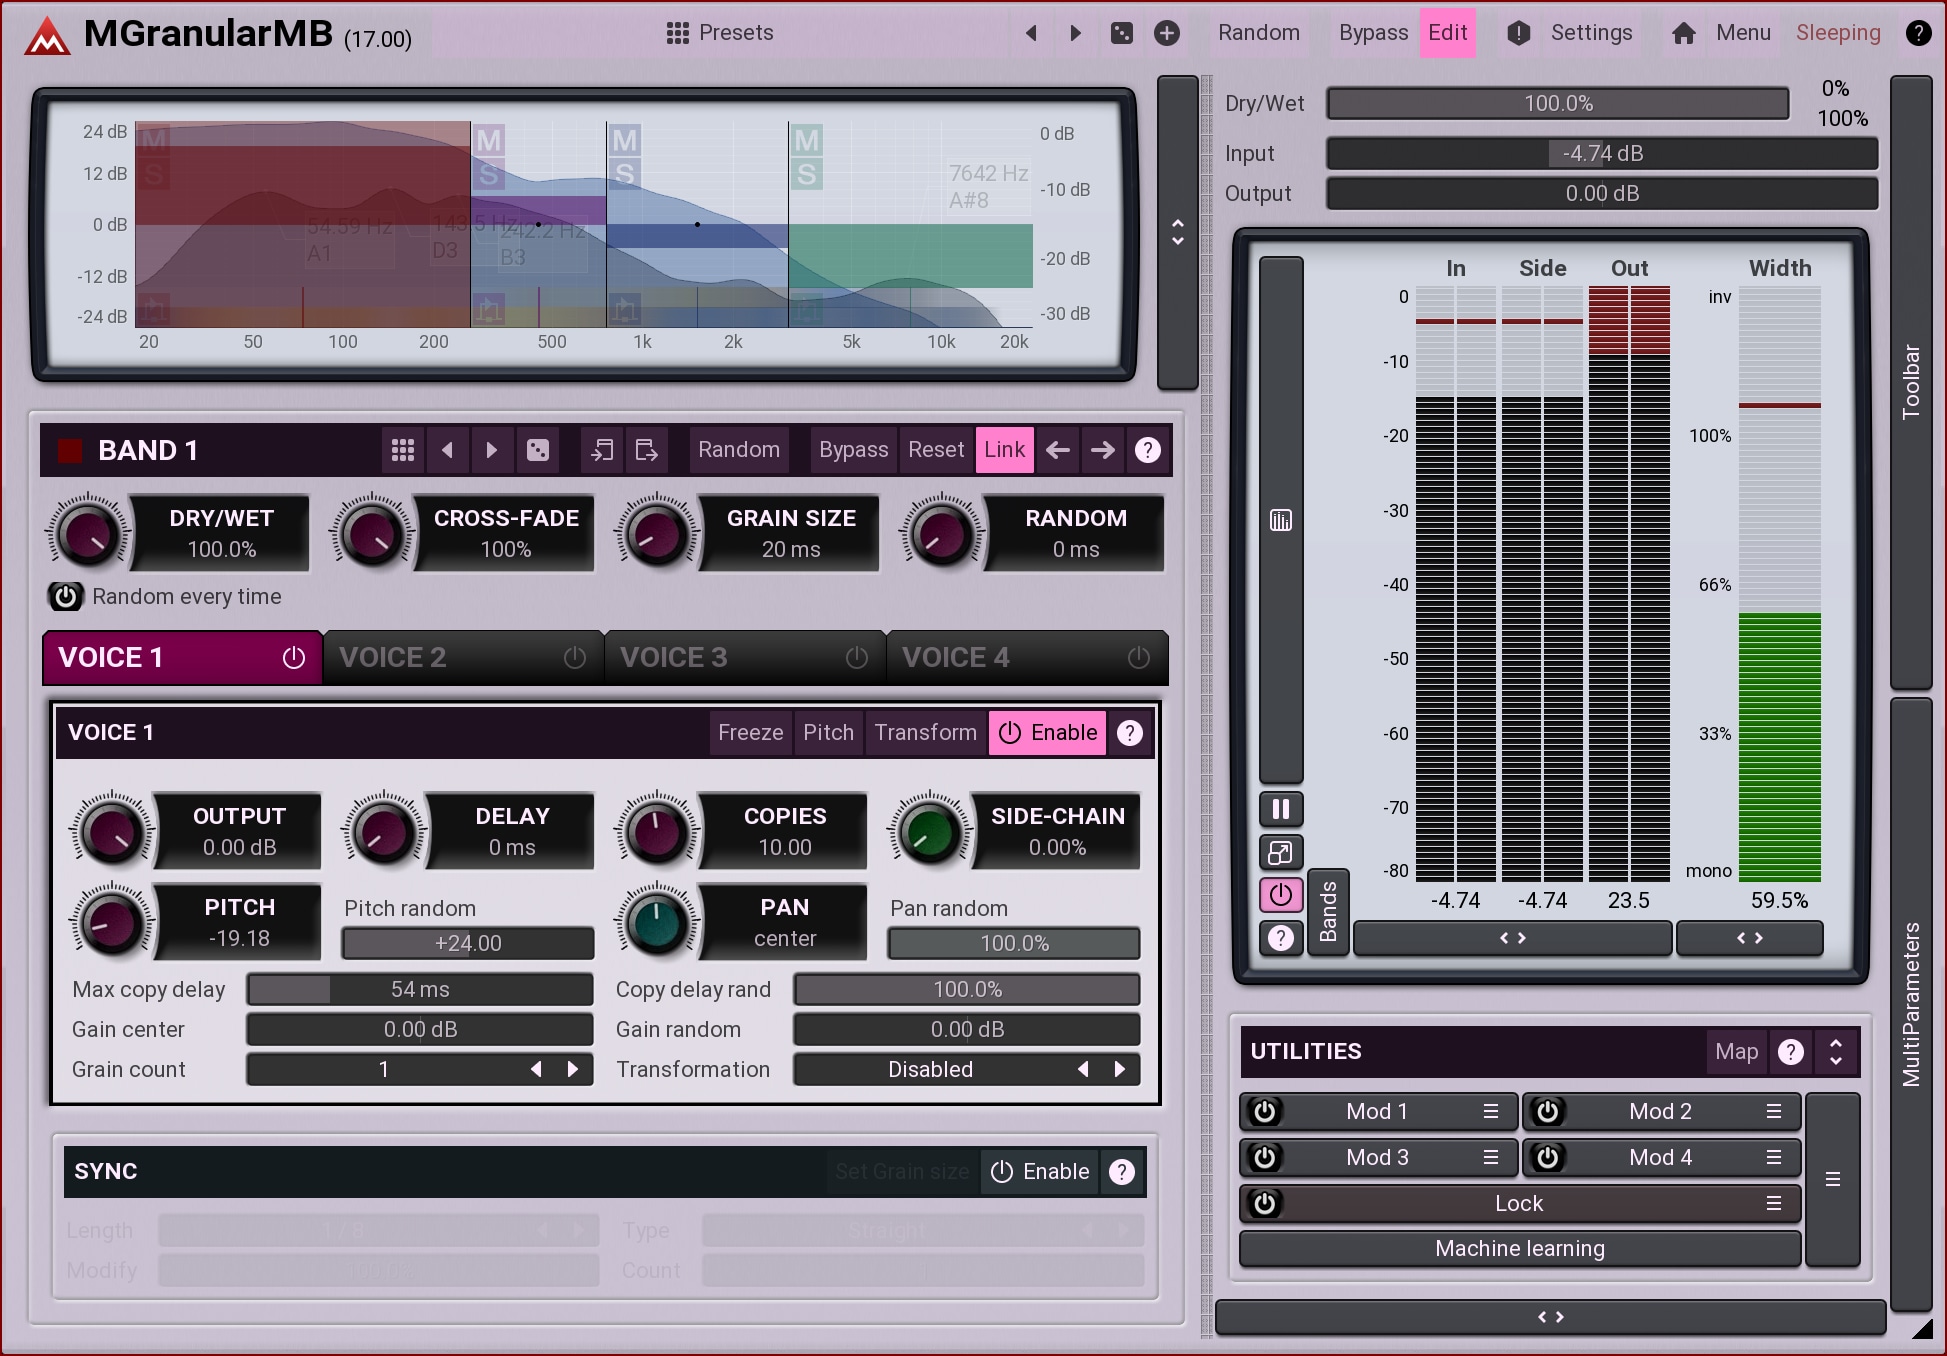Click the Band 1 red color square
Viewport: 1947px width, 1356px height.
[70, 450]
